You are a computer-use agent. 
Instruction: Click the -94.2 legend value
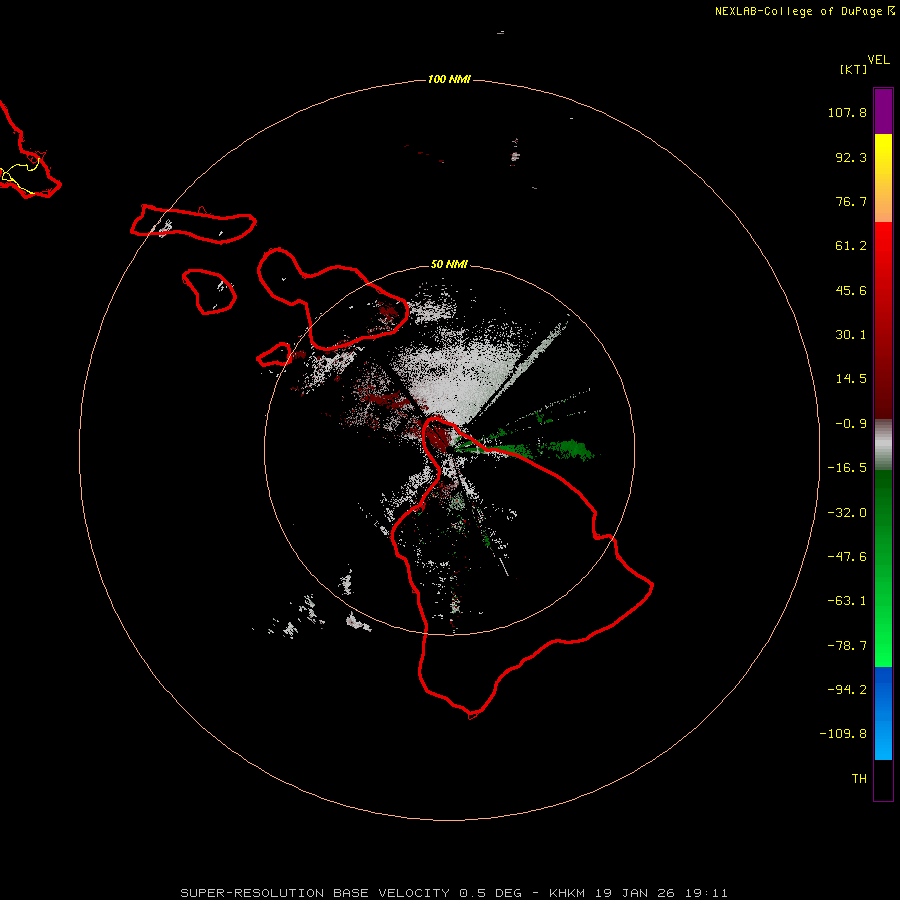[x=847, y=689]
